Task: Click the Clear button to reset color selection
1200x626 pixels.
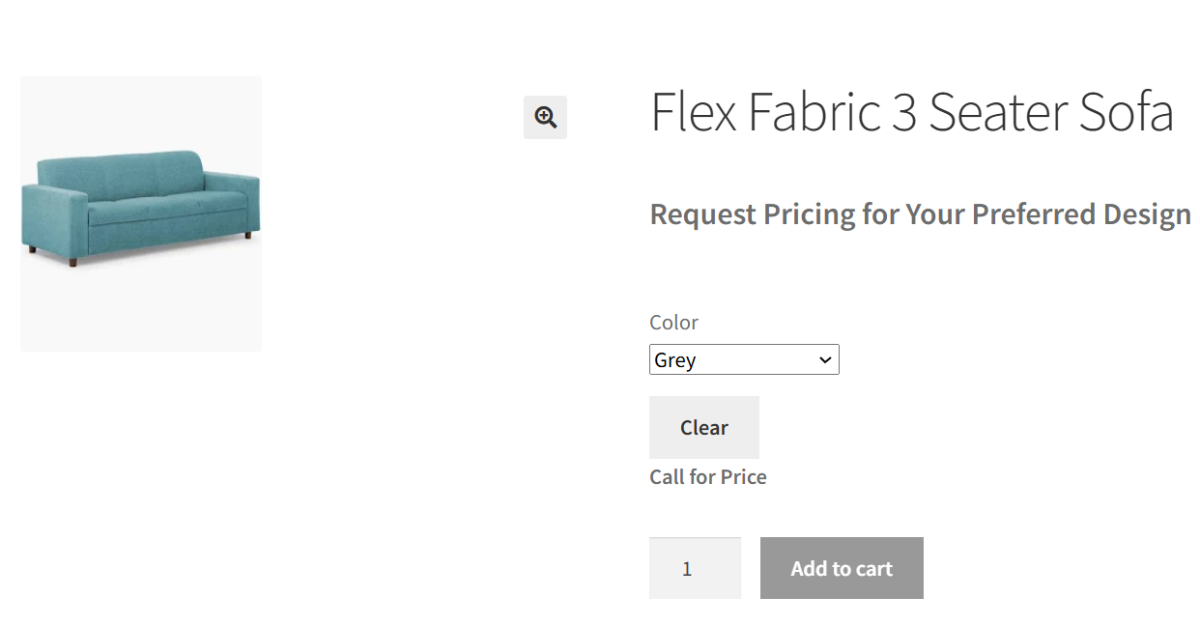Action: click(704, 427)
